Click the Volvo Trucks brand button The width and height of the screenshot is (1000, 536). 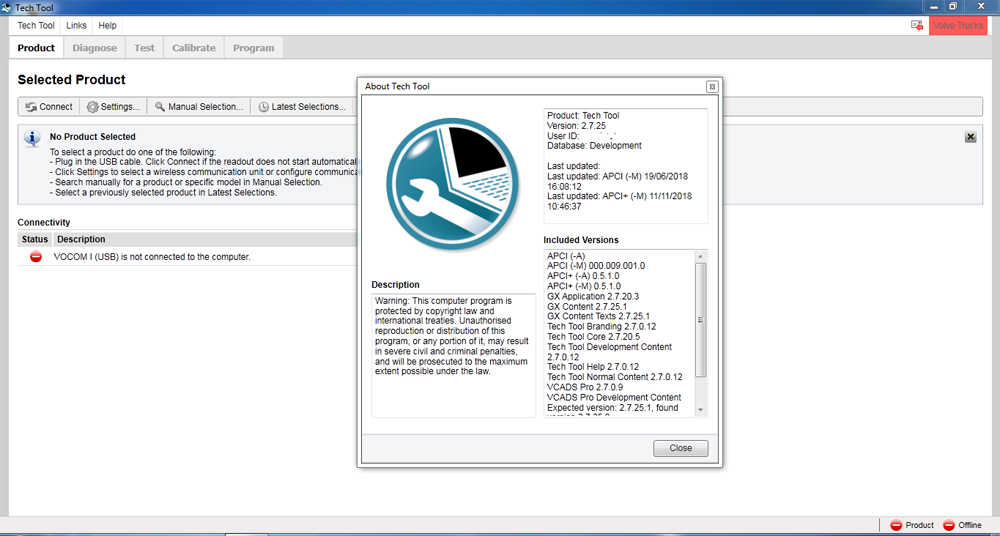[958, 26]
